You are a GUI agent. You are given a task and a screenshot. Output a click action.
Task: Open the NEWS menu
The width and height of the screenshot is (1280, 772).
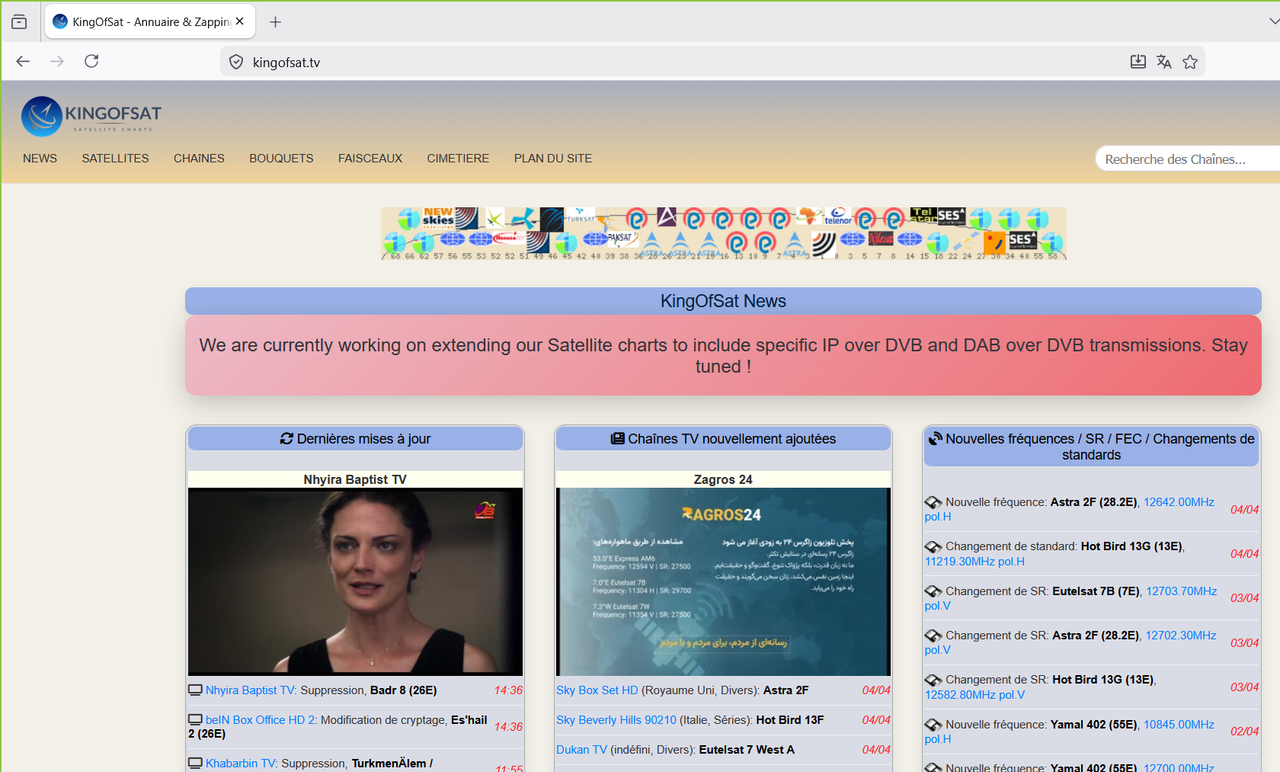pos(40,158)
